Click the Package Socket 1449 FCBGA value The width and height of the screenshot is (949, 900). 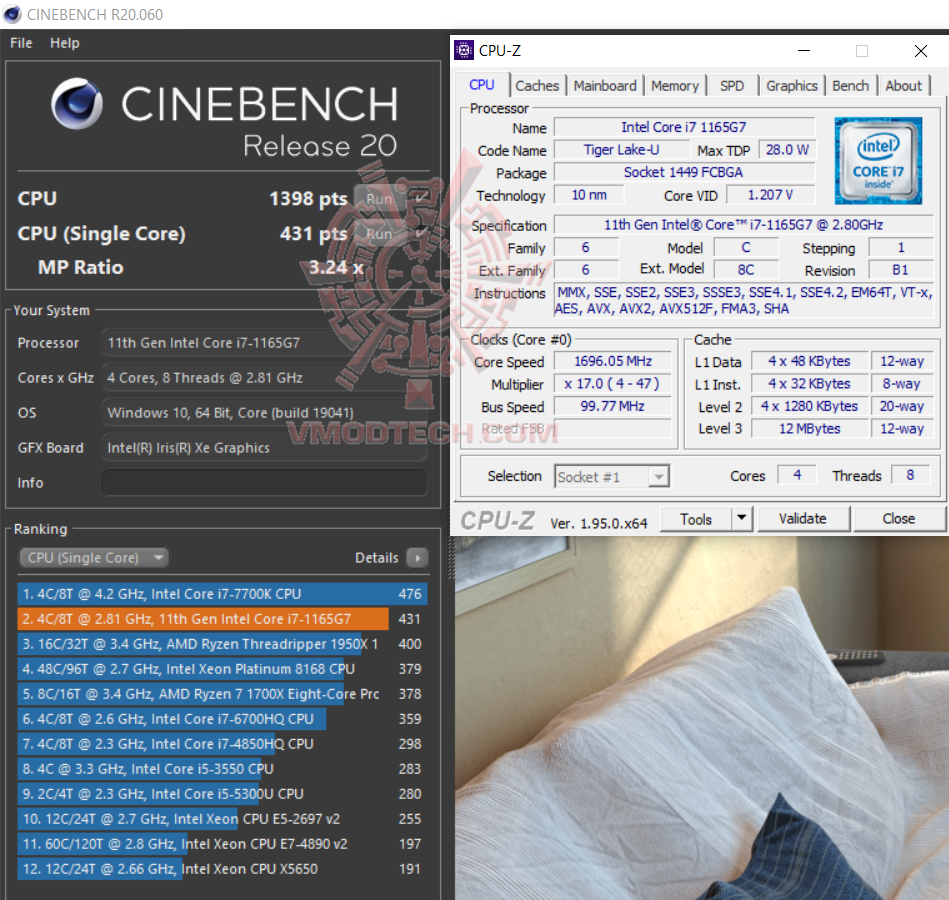click(x=684, y=172)
